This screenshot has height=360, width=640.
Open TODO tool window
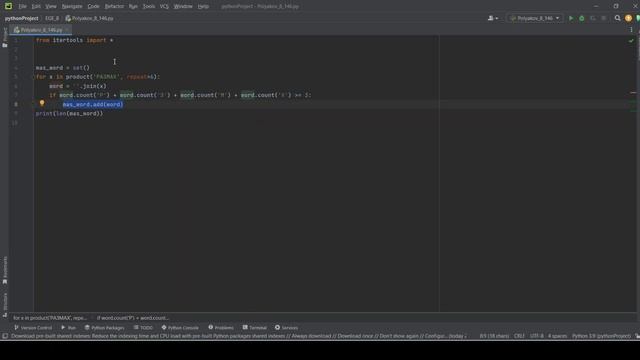143,328
